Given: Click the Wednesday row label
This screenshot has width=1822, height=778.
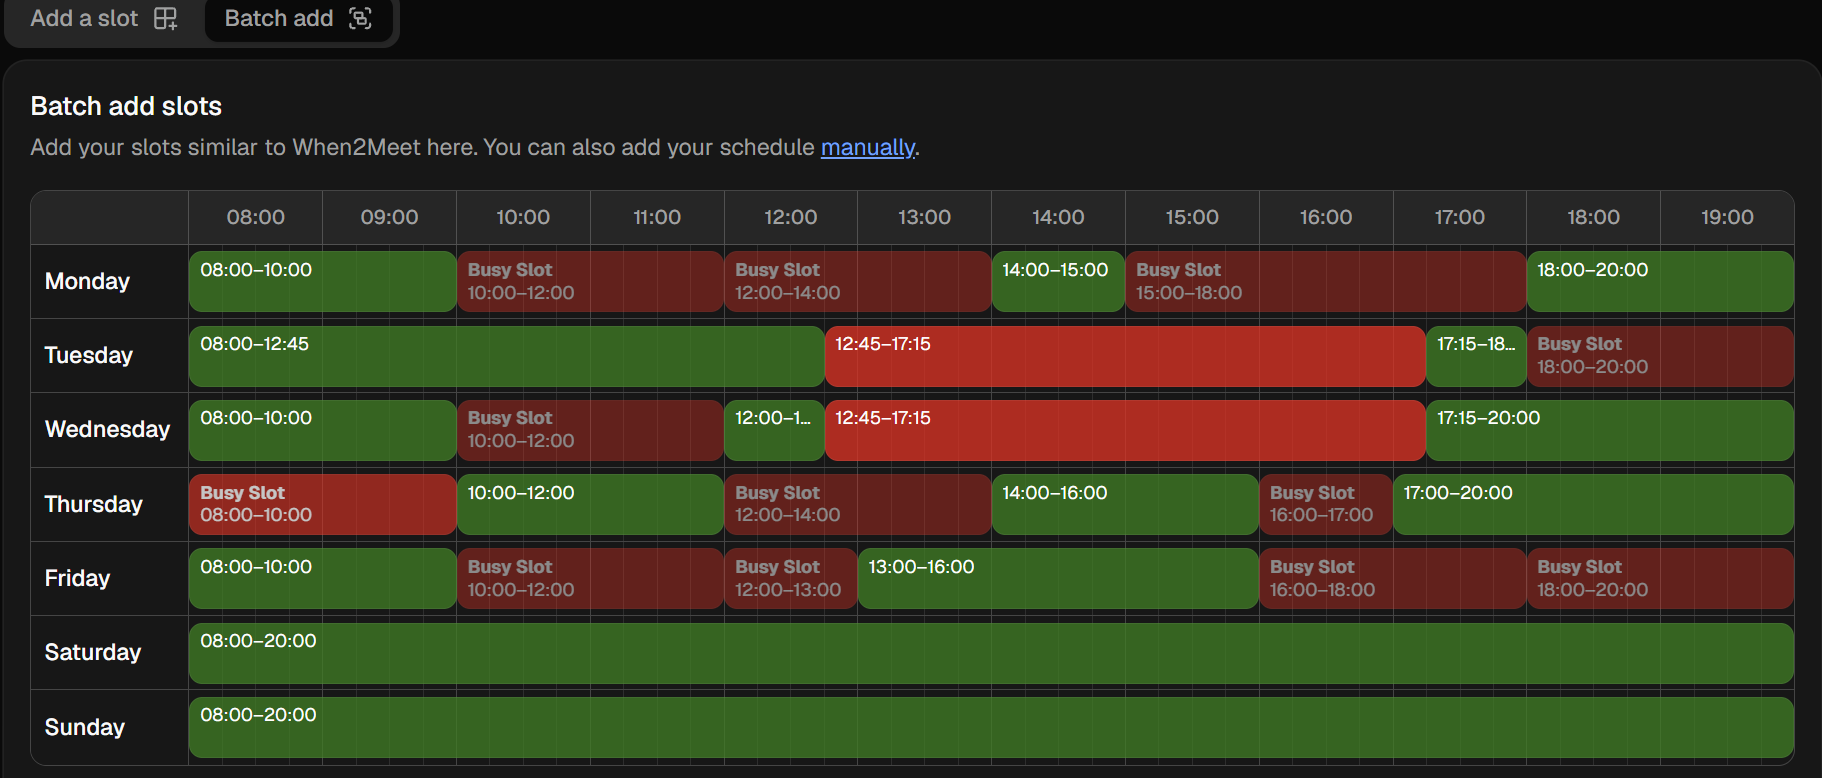Looking at the screenshot, I should 107,429.
